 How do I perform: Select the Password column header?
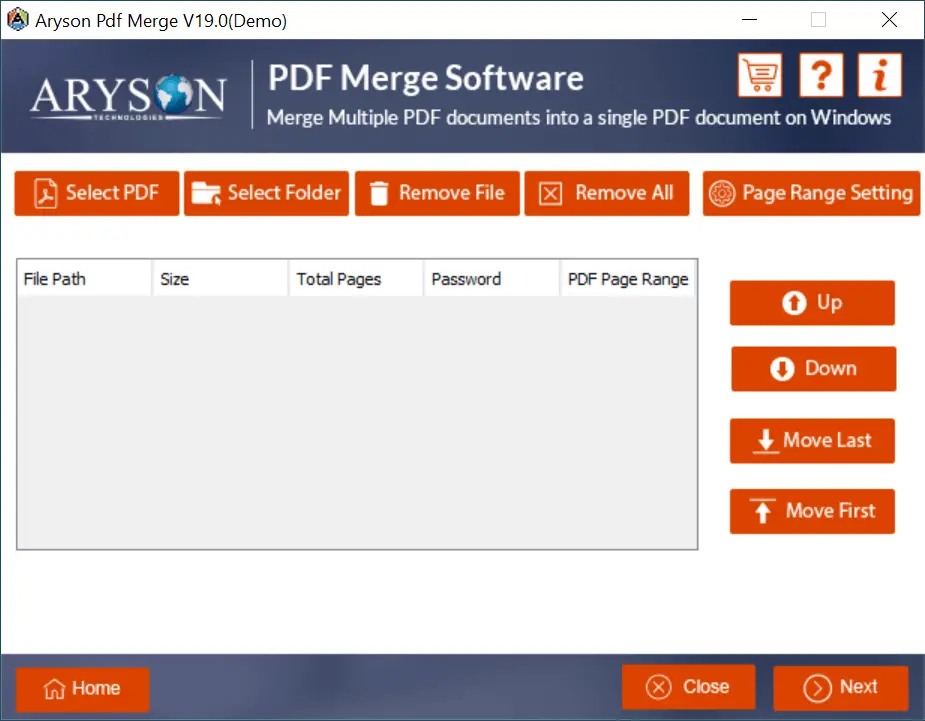491,278
